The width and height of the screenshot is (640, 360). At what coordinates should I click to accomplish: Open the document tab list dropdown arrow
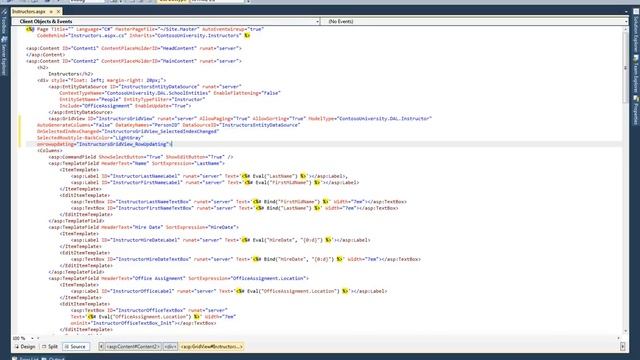626,12
